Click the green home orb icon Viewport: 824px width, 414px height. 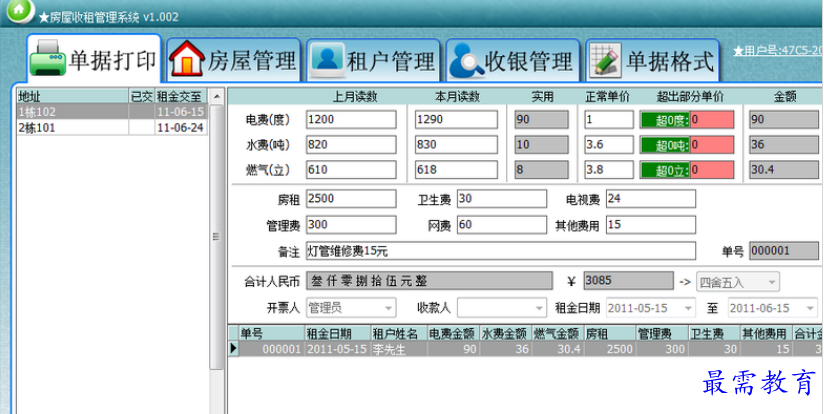(x=19, y=11)
